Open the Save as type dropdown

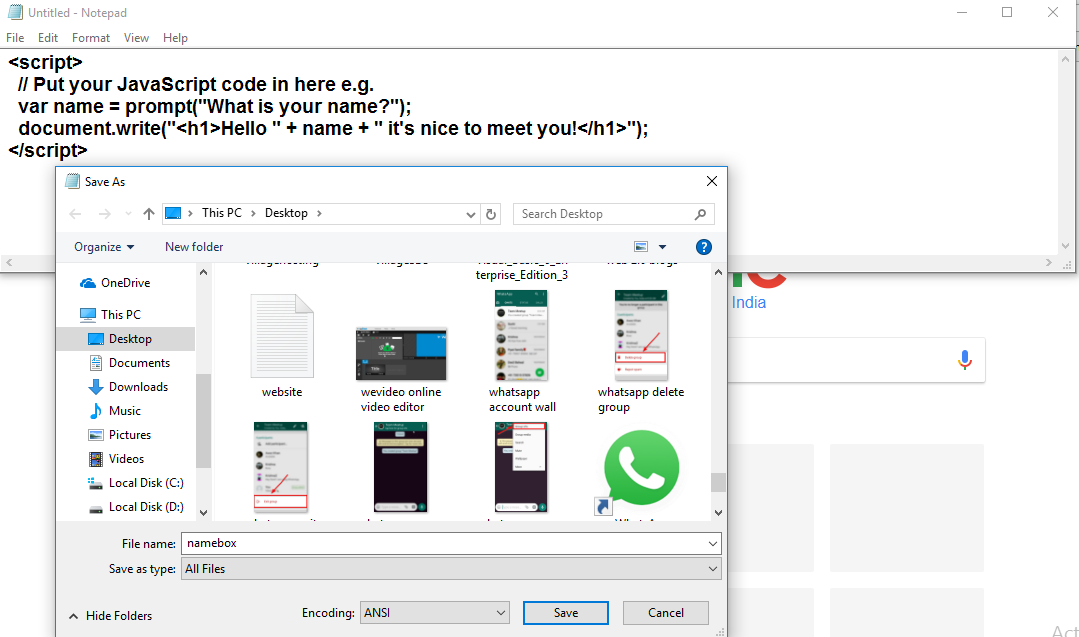pyautogui.click(x=713, y=568)
